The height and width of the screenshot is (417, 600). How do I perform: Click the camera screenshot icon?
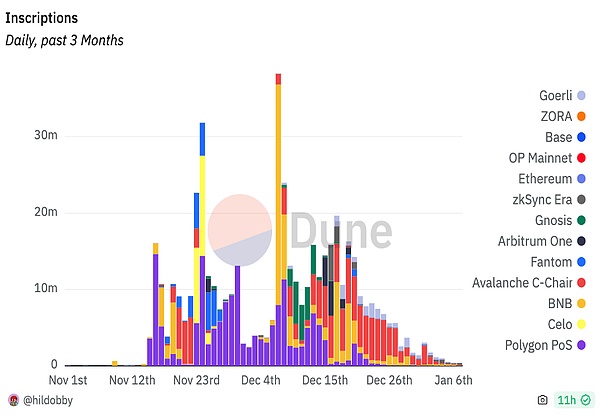(543, 400)
